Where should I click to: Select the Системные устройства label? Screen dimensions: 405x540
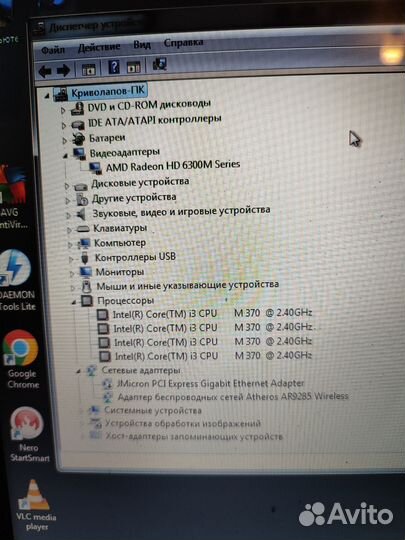153,410
